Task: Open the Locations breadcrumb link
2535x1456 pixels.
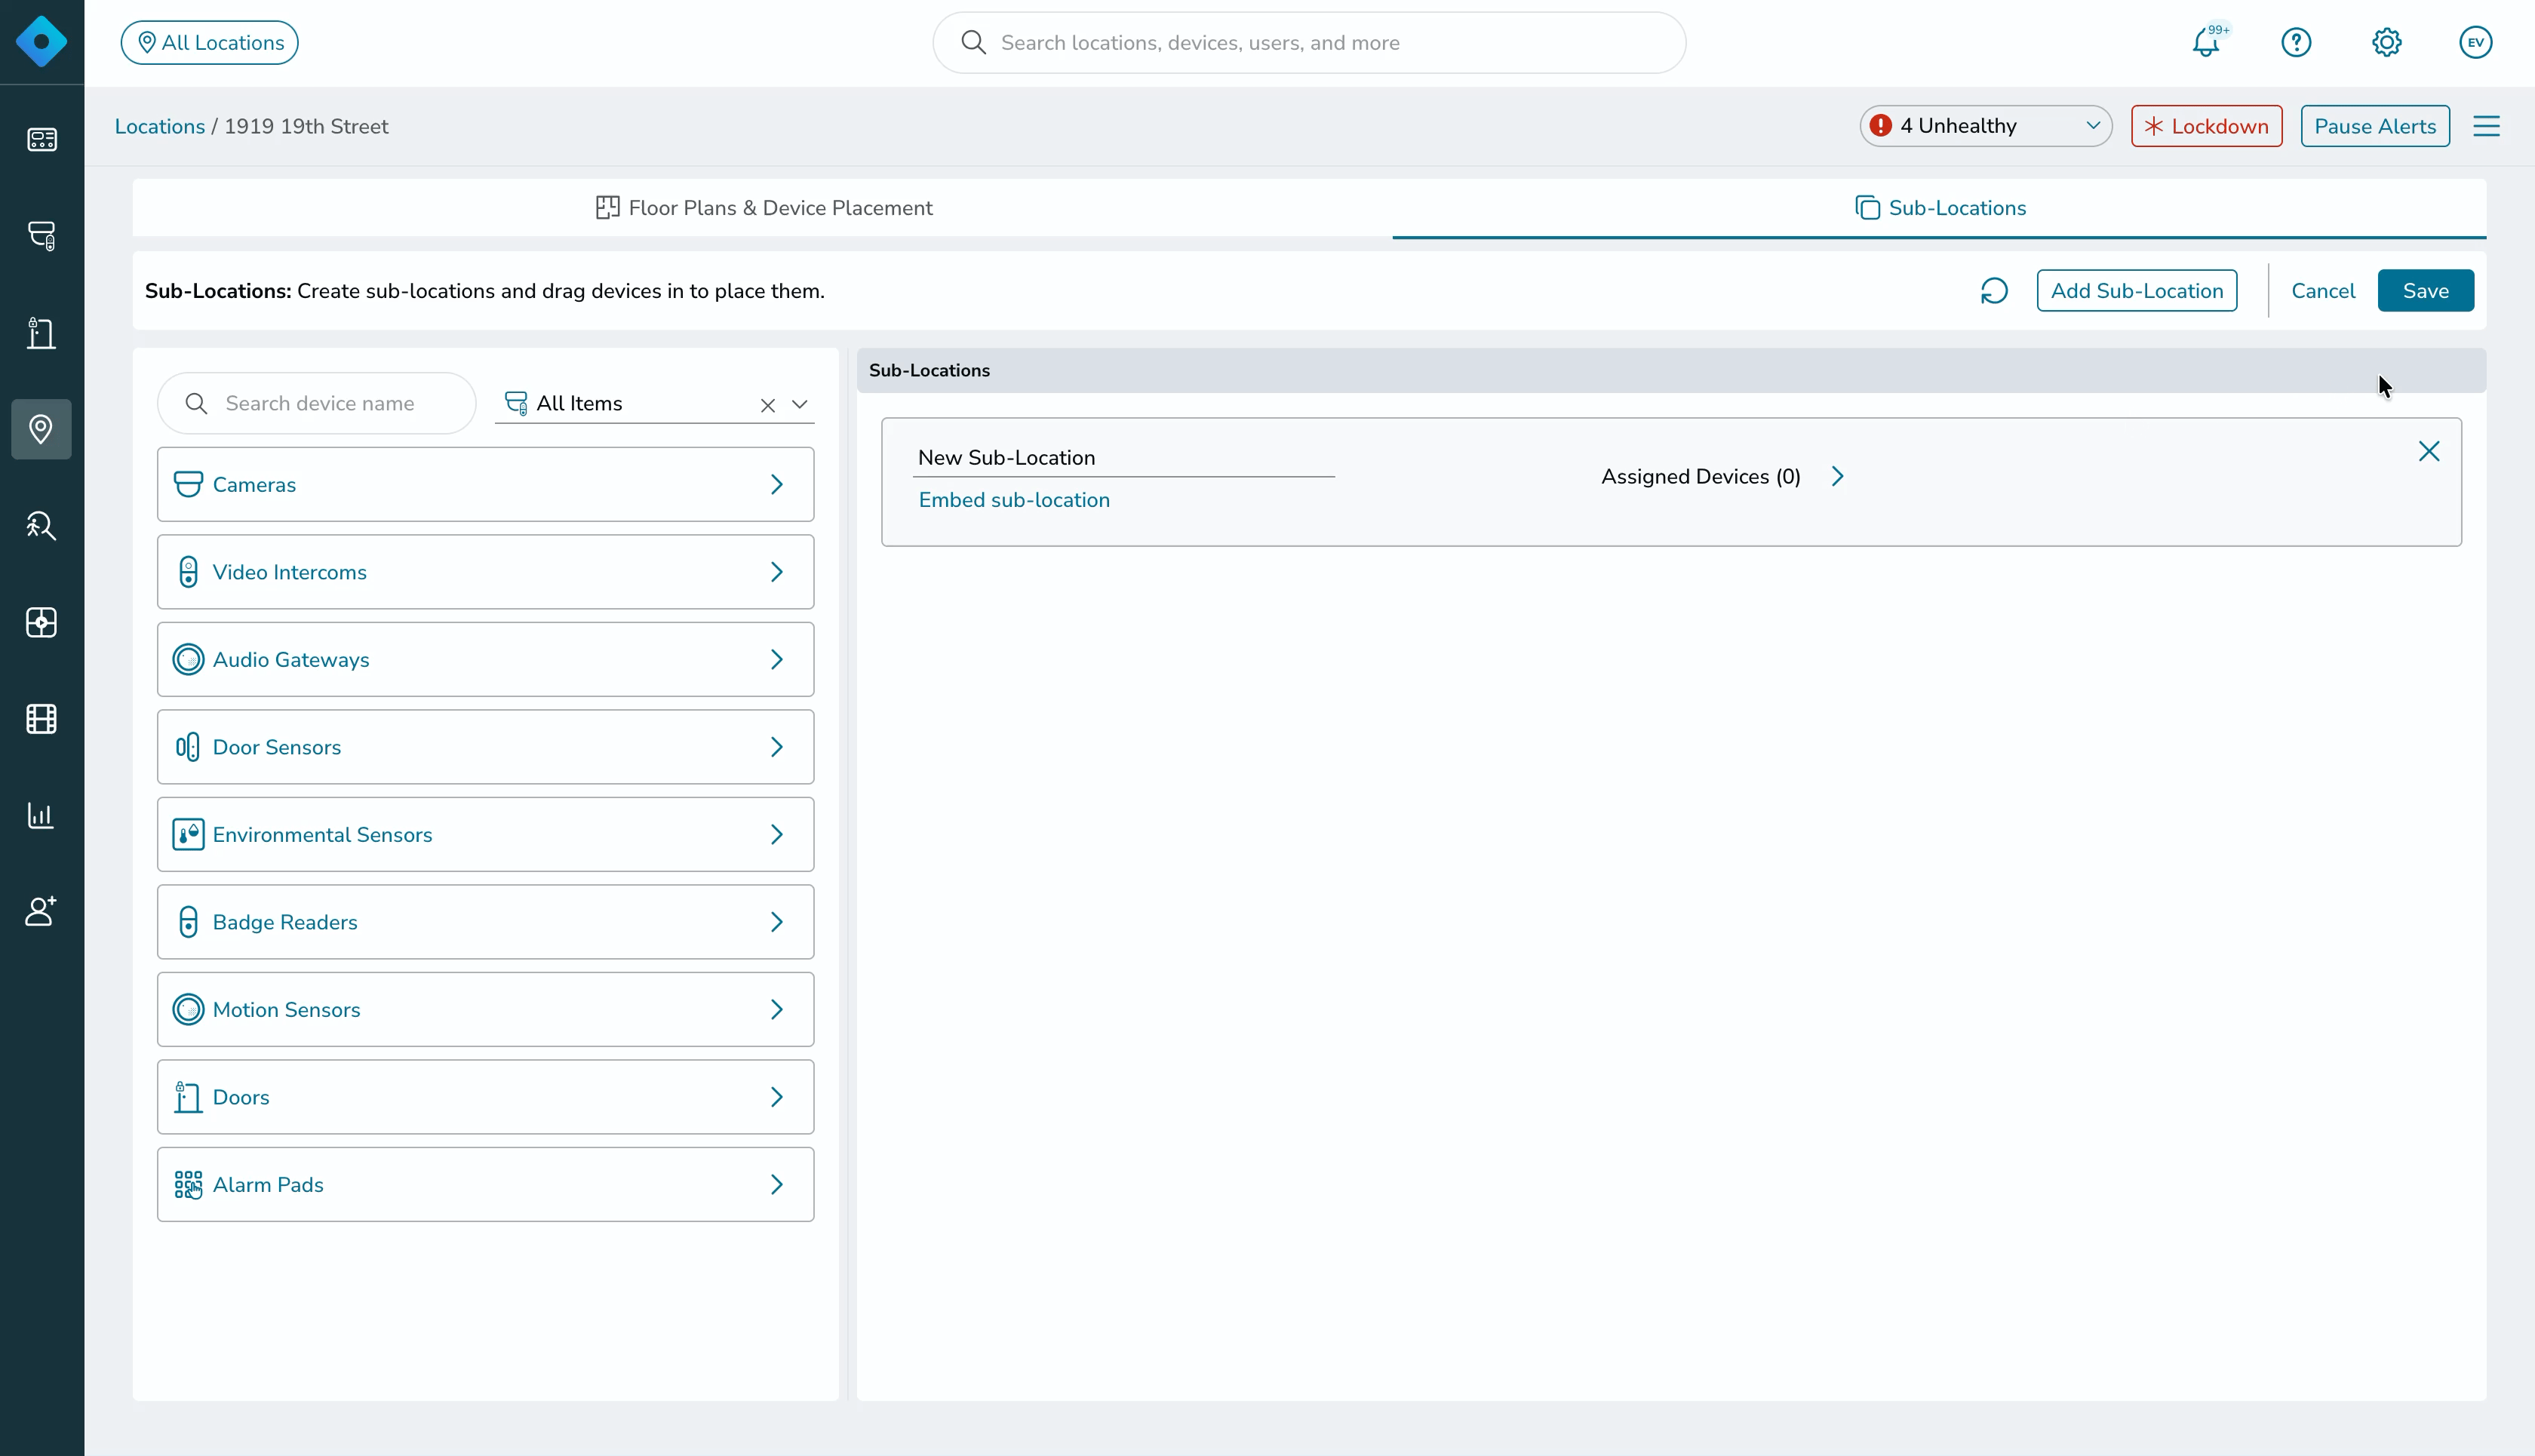Action: (x=160, y=126)
